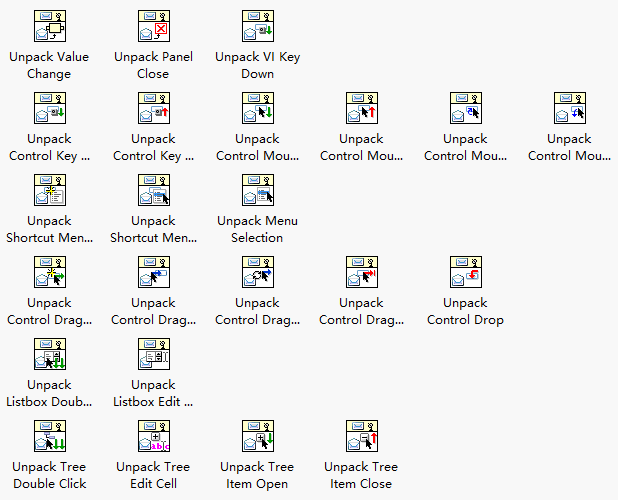Click the Unpack Tree Double Click icon
Viewport: 618px width, 500px height.
pyautogui.click(x=50, y=436)
